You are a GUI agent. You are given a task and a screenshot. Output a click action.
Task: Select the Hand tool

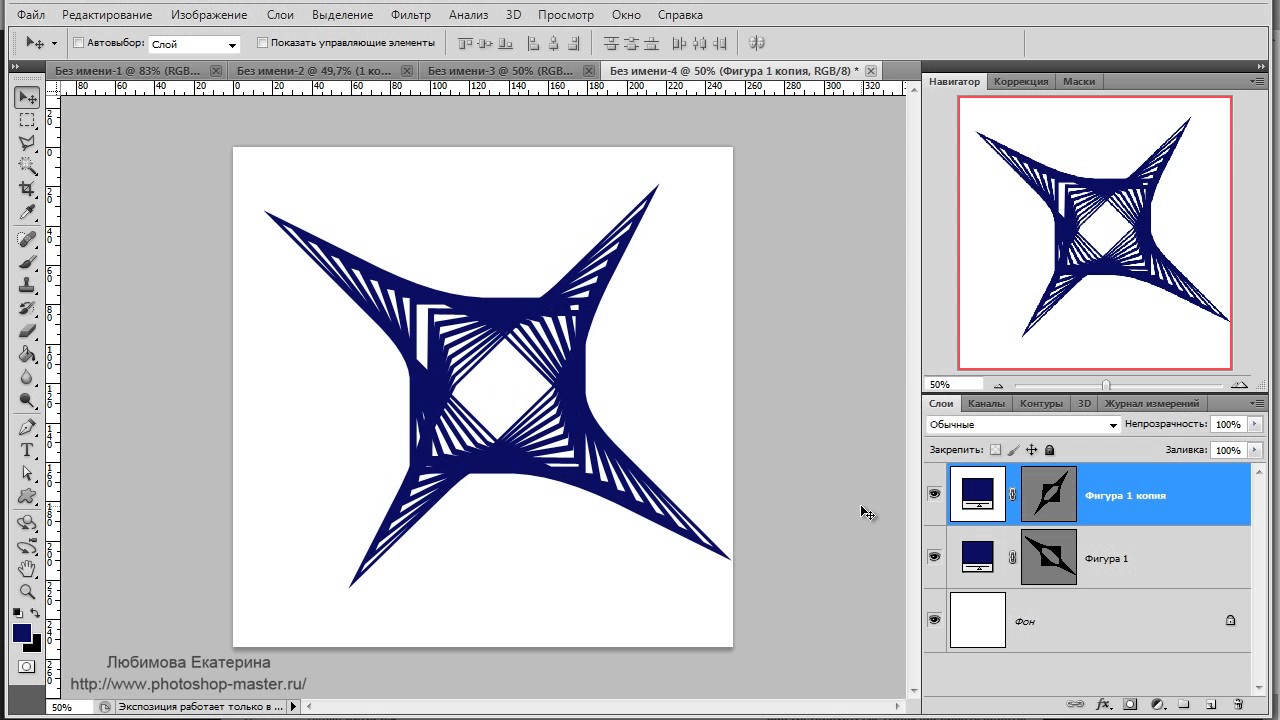pos(27,568)
